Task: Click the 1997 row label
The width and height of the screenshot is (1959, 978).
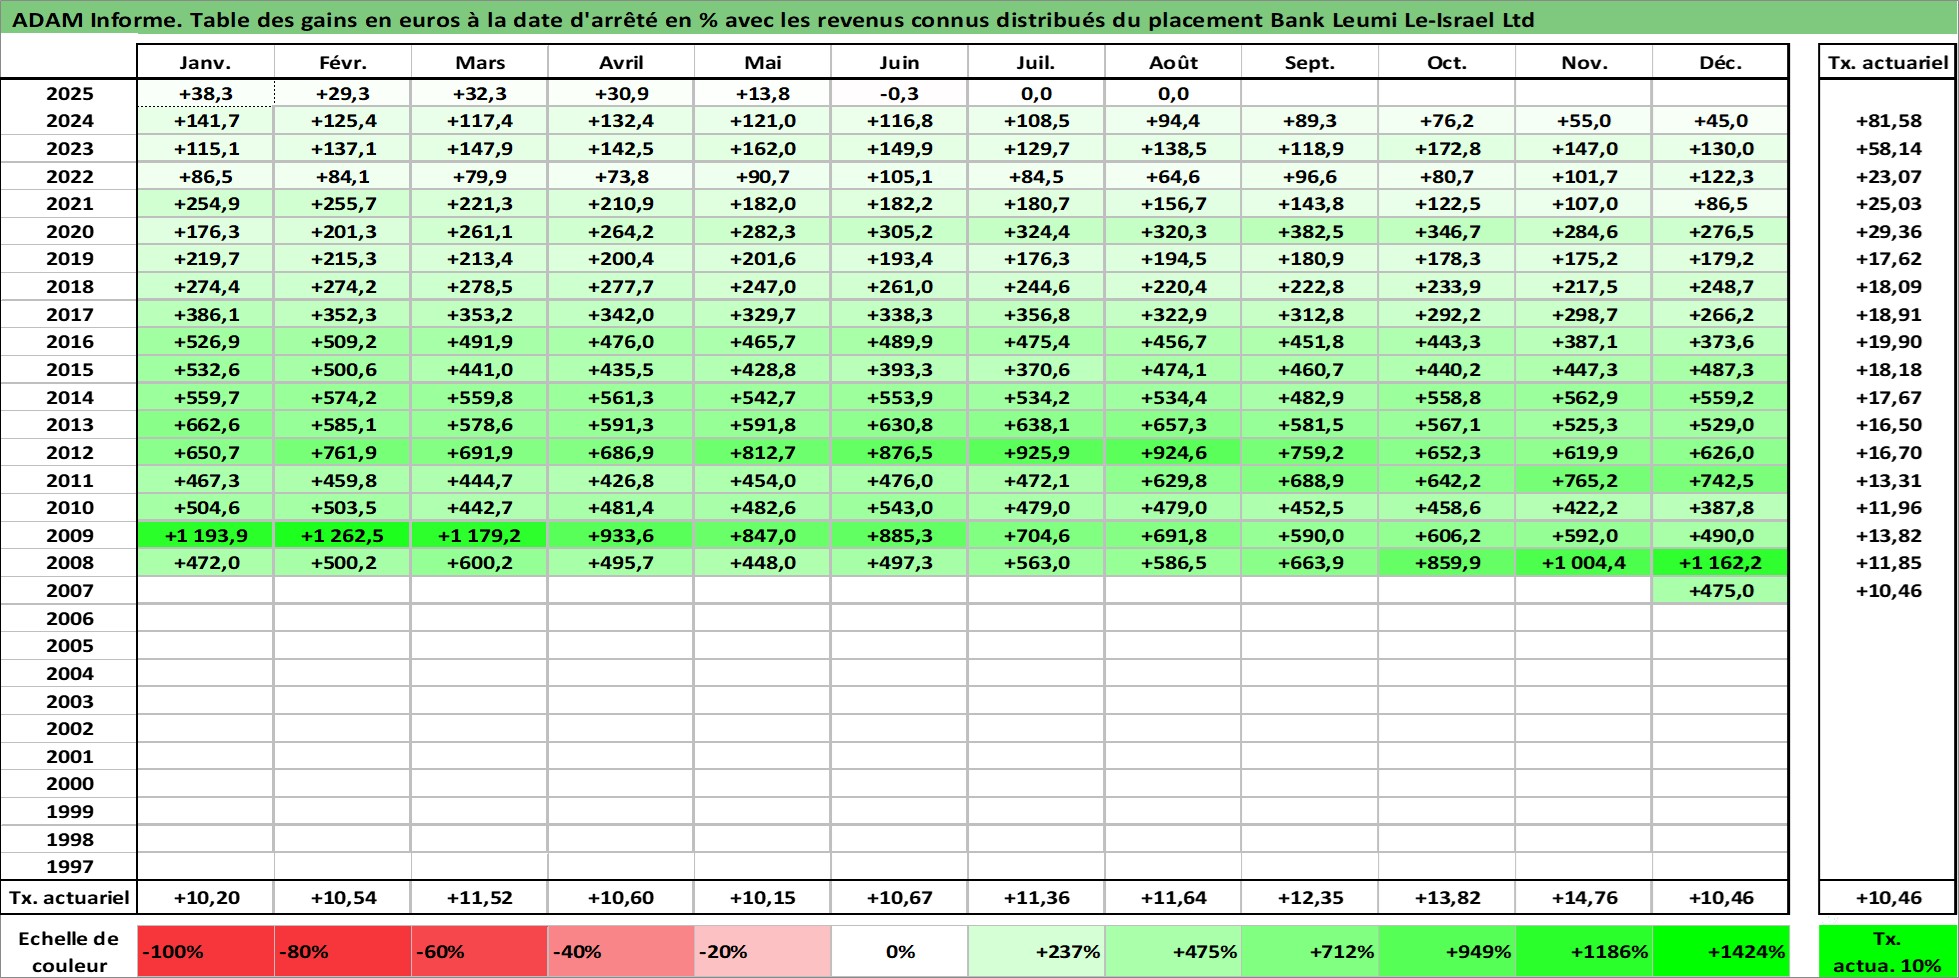Action: 69,866
